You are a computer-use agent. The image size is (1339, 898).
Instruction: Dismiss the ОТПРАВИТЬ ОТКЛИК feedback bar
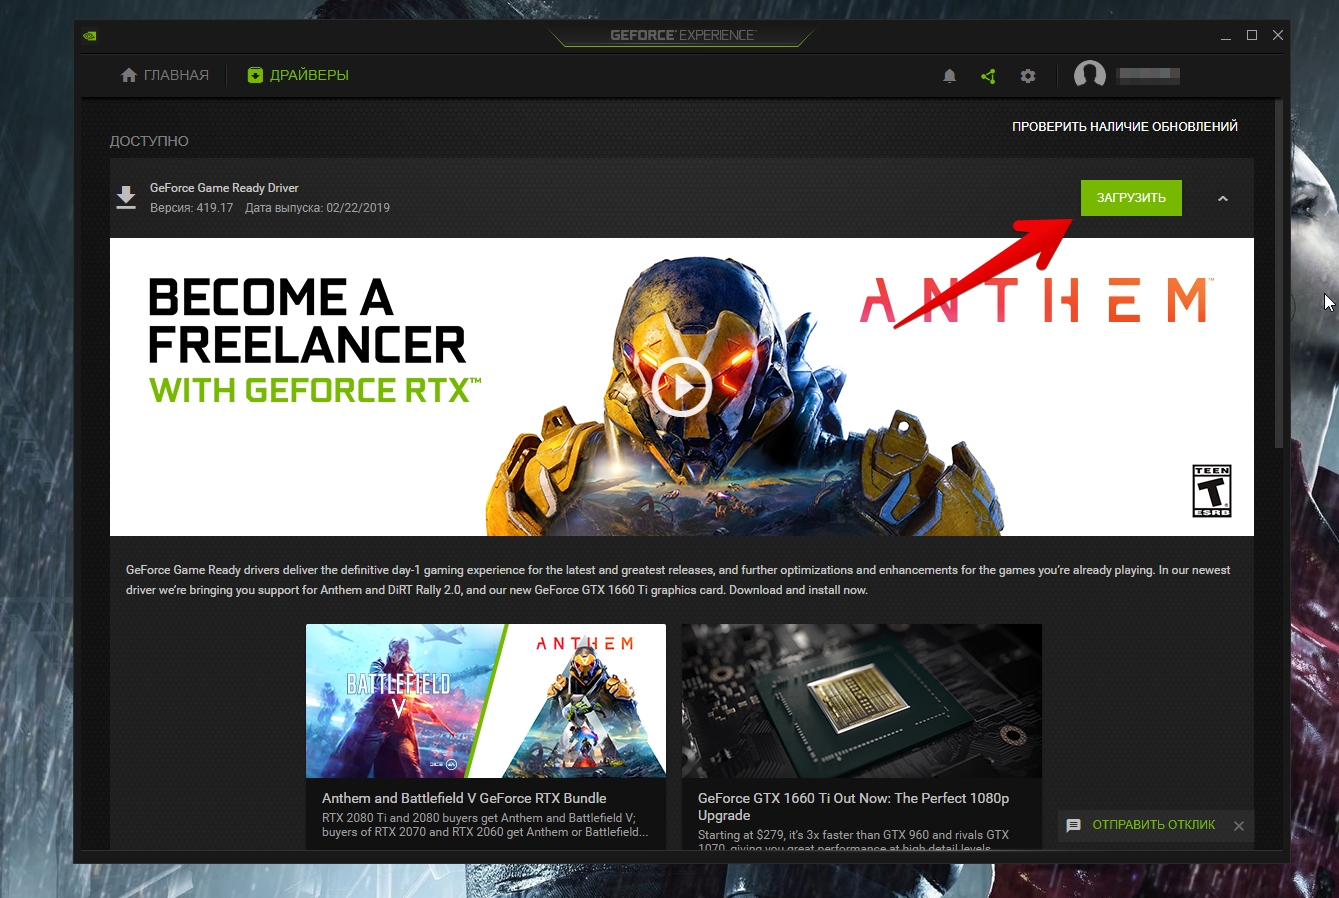click(x=1239, y=826)
